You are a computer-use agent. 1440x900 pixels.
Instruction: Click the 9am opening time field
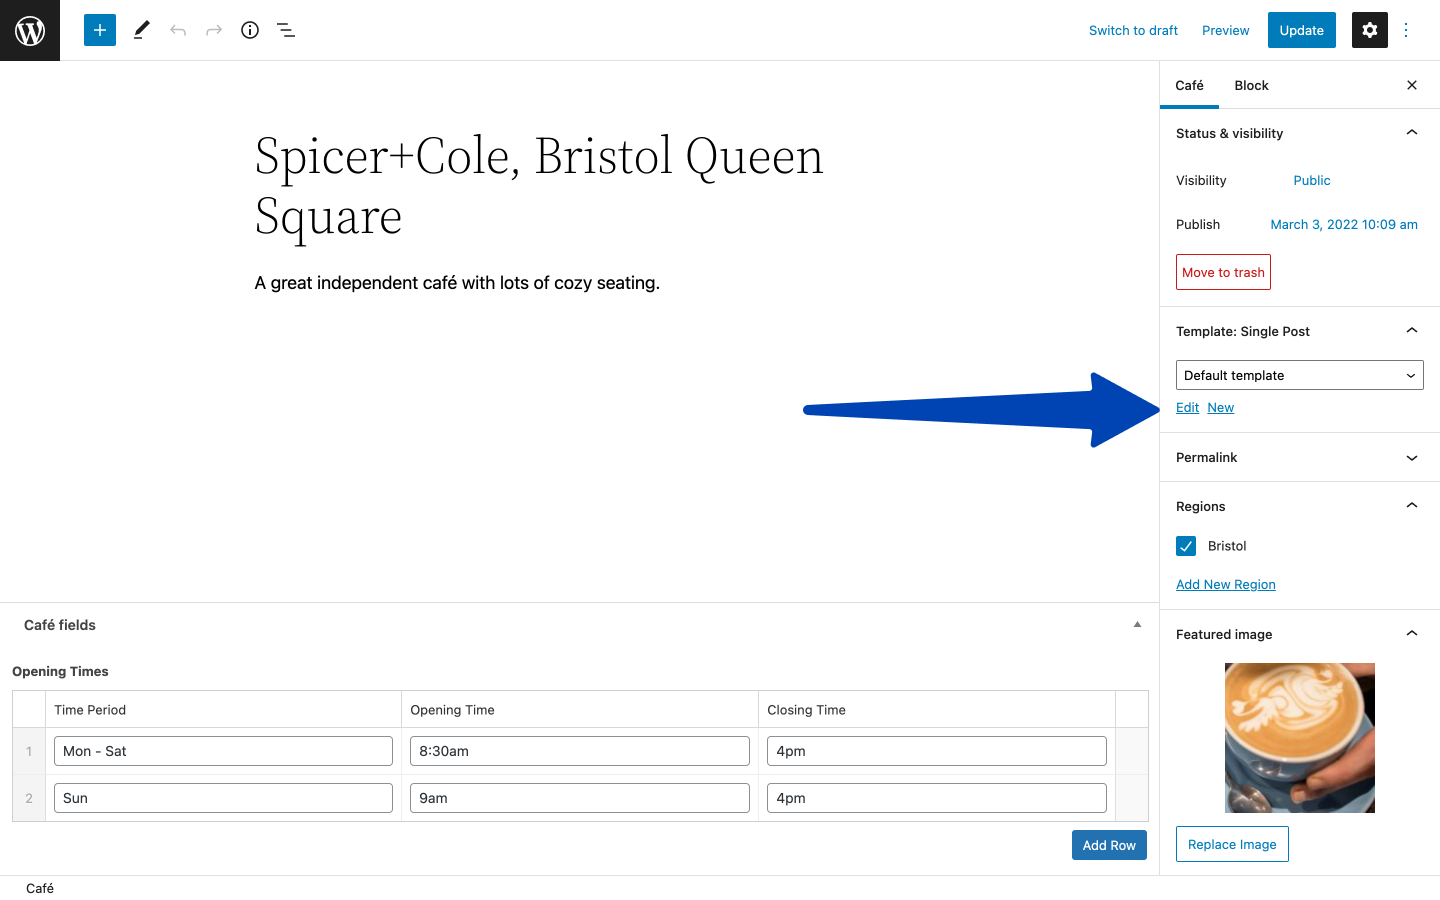580,798
